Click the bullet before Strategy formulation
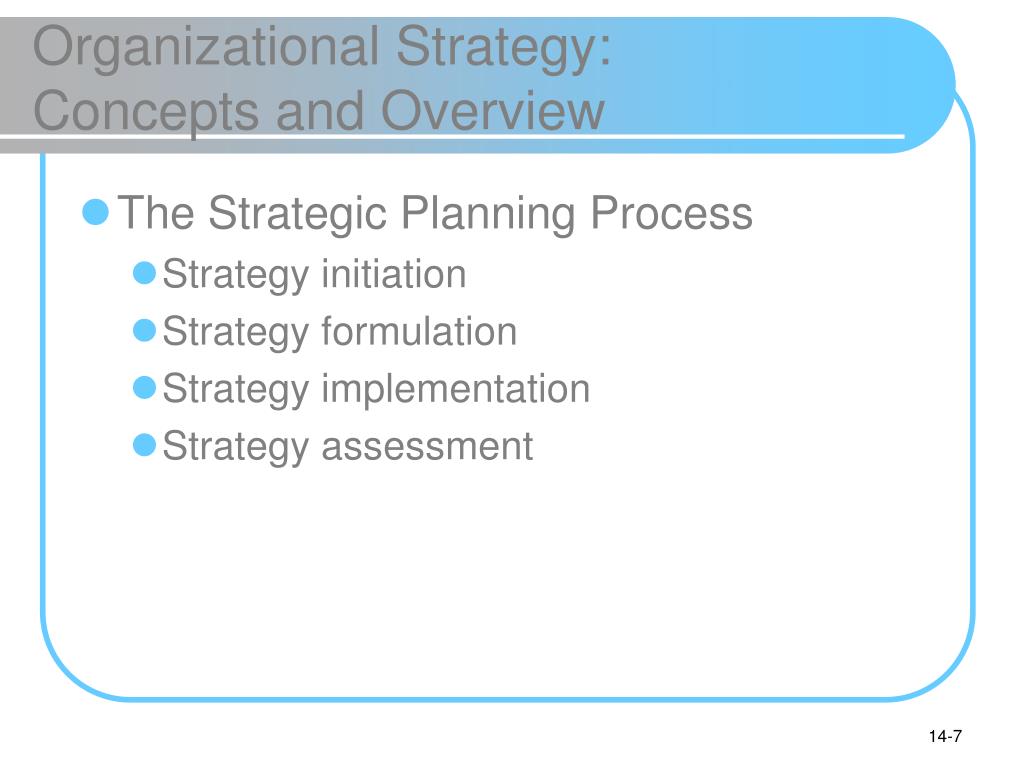Viewport: 1024px width, 768px height. tap(144, 330)
